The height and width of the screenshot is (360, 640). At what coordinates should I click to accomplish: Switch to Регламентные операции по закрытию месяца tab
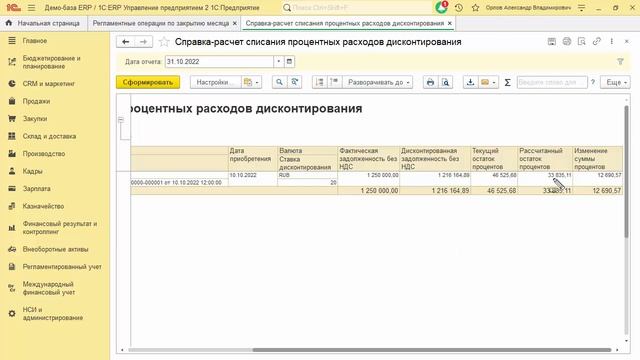(160, 23)
